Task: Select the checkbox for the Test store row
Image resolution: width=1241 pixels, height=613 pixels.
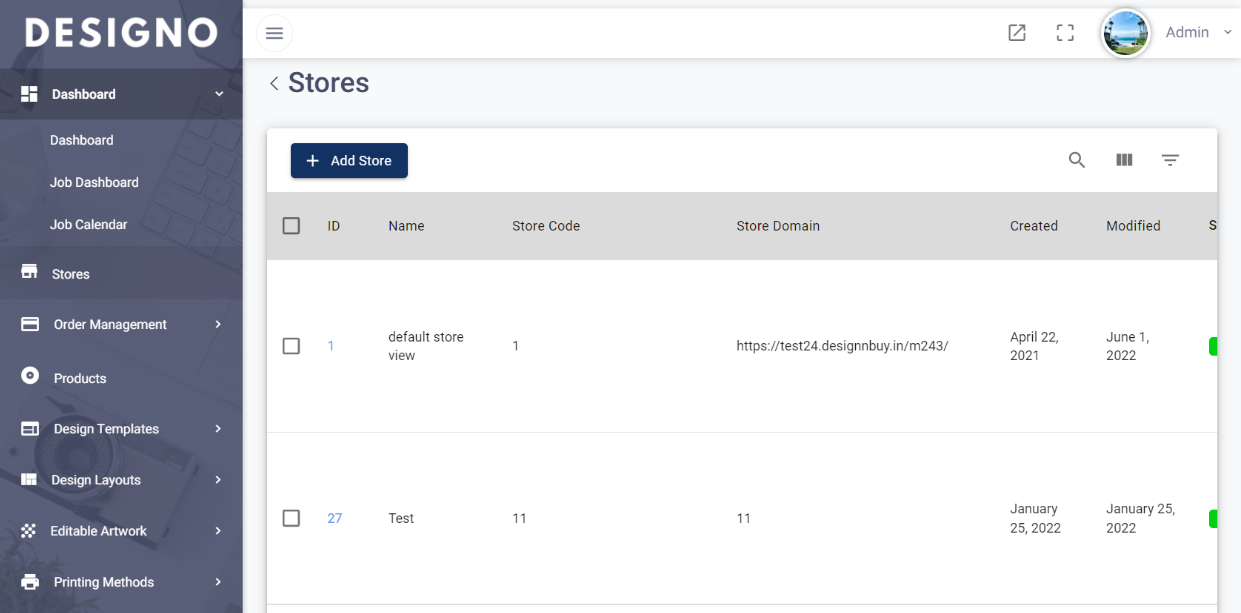Action: pos(291,518)
